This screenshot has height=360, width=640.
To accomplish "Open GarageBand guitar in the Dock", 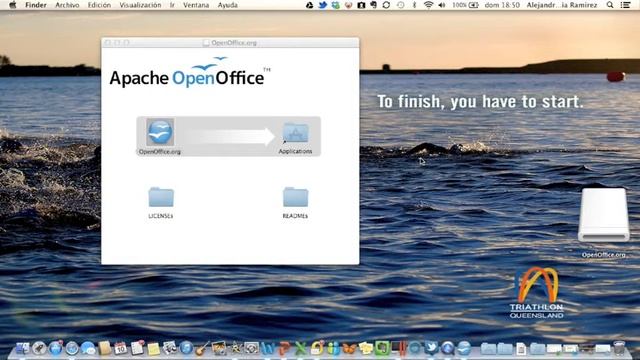I will 202,348.
